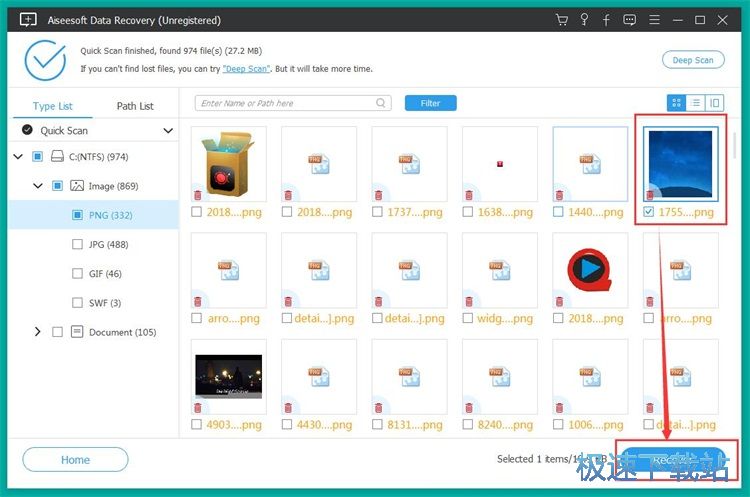Click the scan finished checkmark icon

pyautogui.click(x=45, y=60)
